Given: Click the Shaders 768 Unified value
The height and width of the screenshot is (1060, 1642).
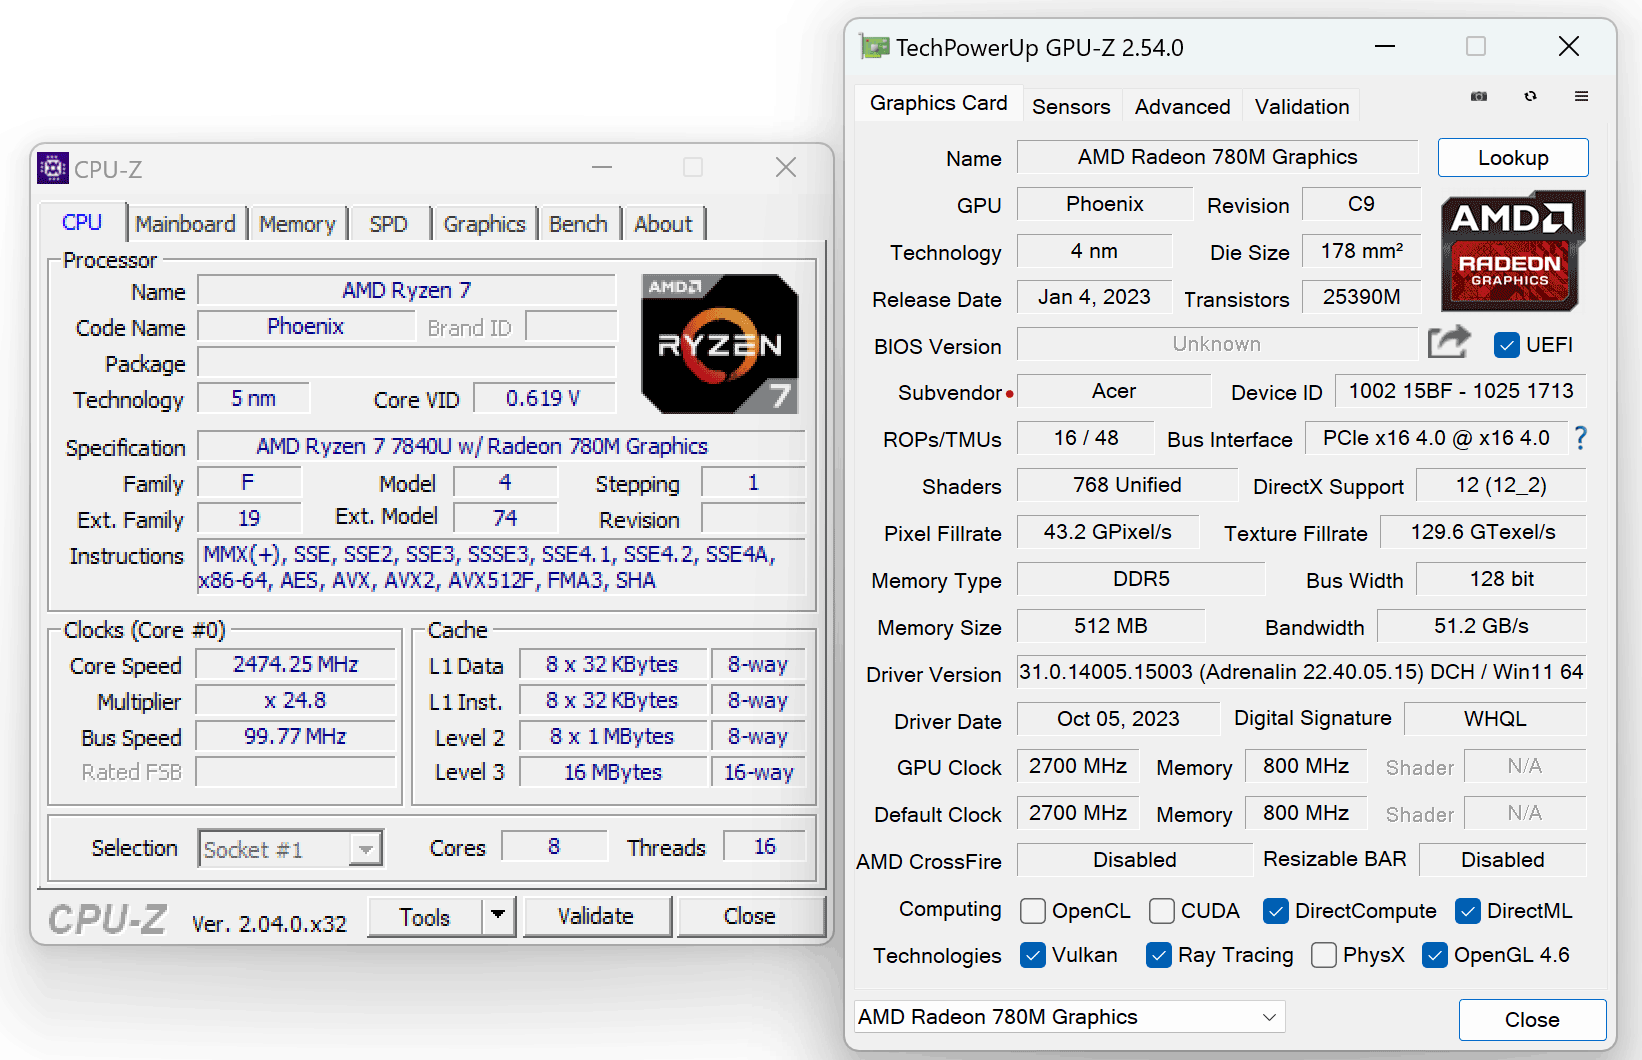Looking at the screenshot, I should coord(1127,485).
